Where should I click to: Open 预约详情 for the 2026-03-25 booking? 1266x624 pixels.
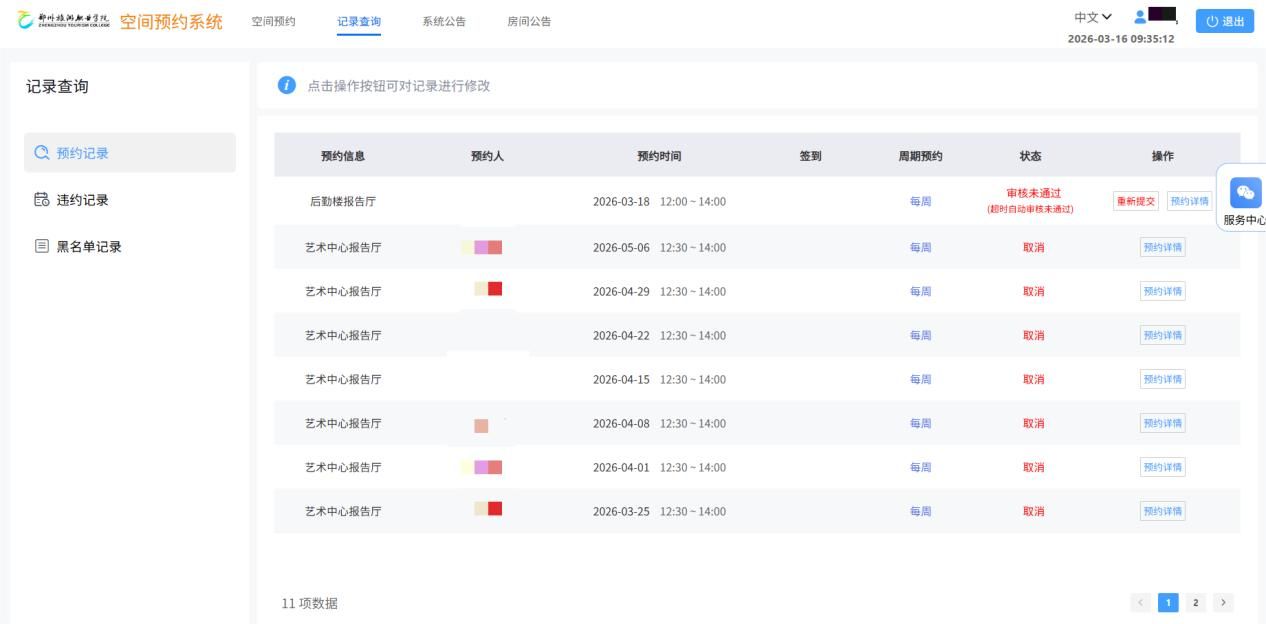1162,511
